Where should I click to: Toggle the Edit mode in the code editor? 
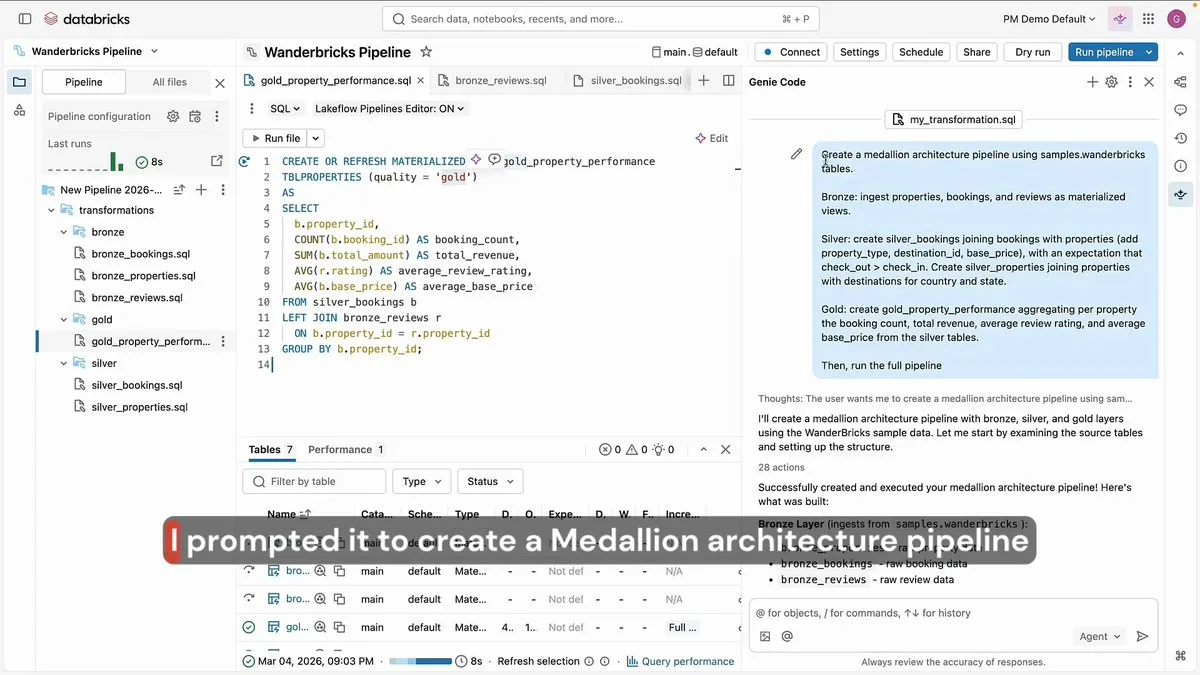(711, 137)
